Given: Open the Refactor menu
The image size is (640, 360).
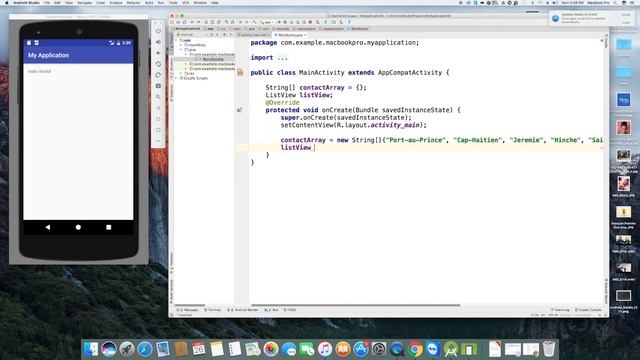Looking at the screenshot, I should tap(133, 2).
